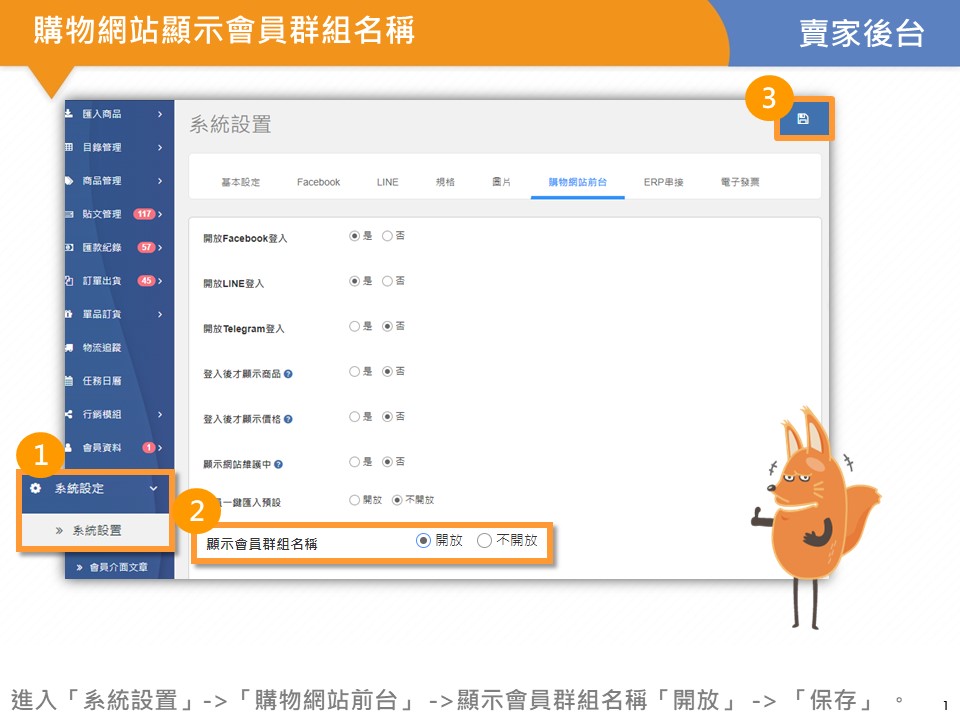Select 否 for 開放Facebook登入
Screen dimensions: 960x720
pyautogui.click(x=387, y=236)
